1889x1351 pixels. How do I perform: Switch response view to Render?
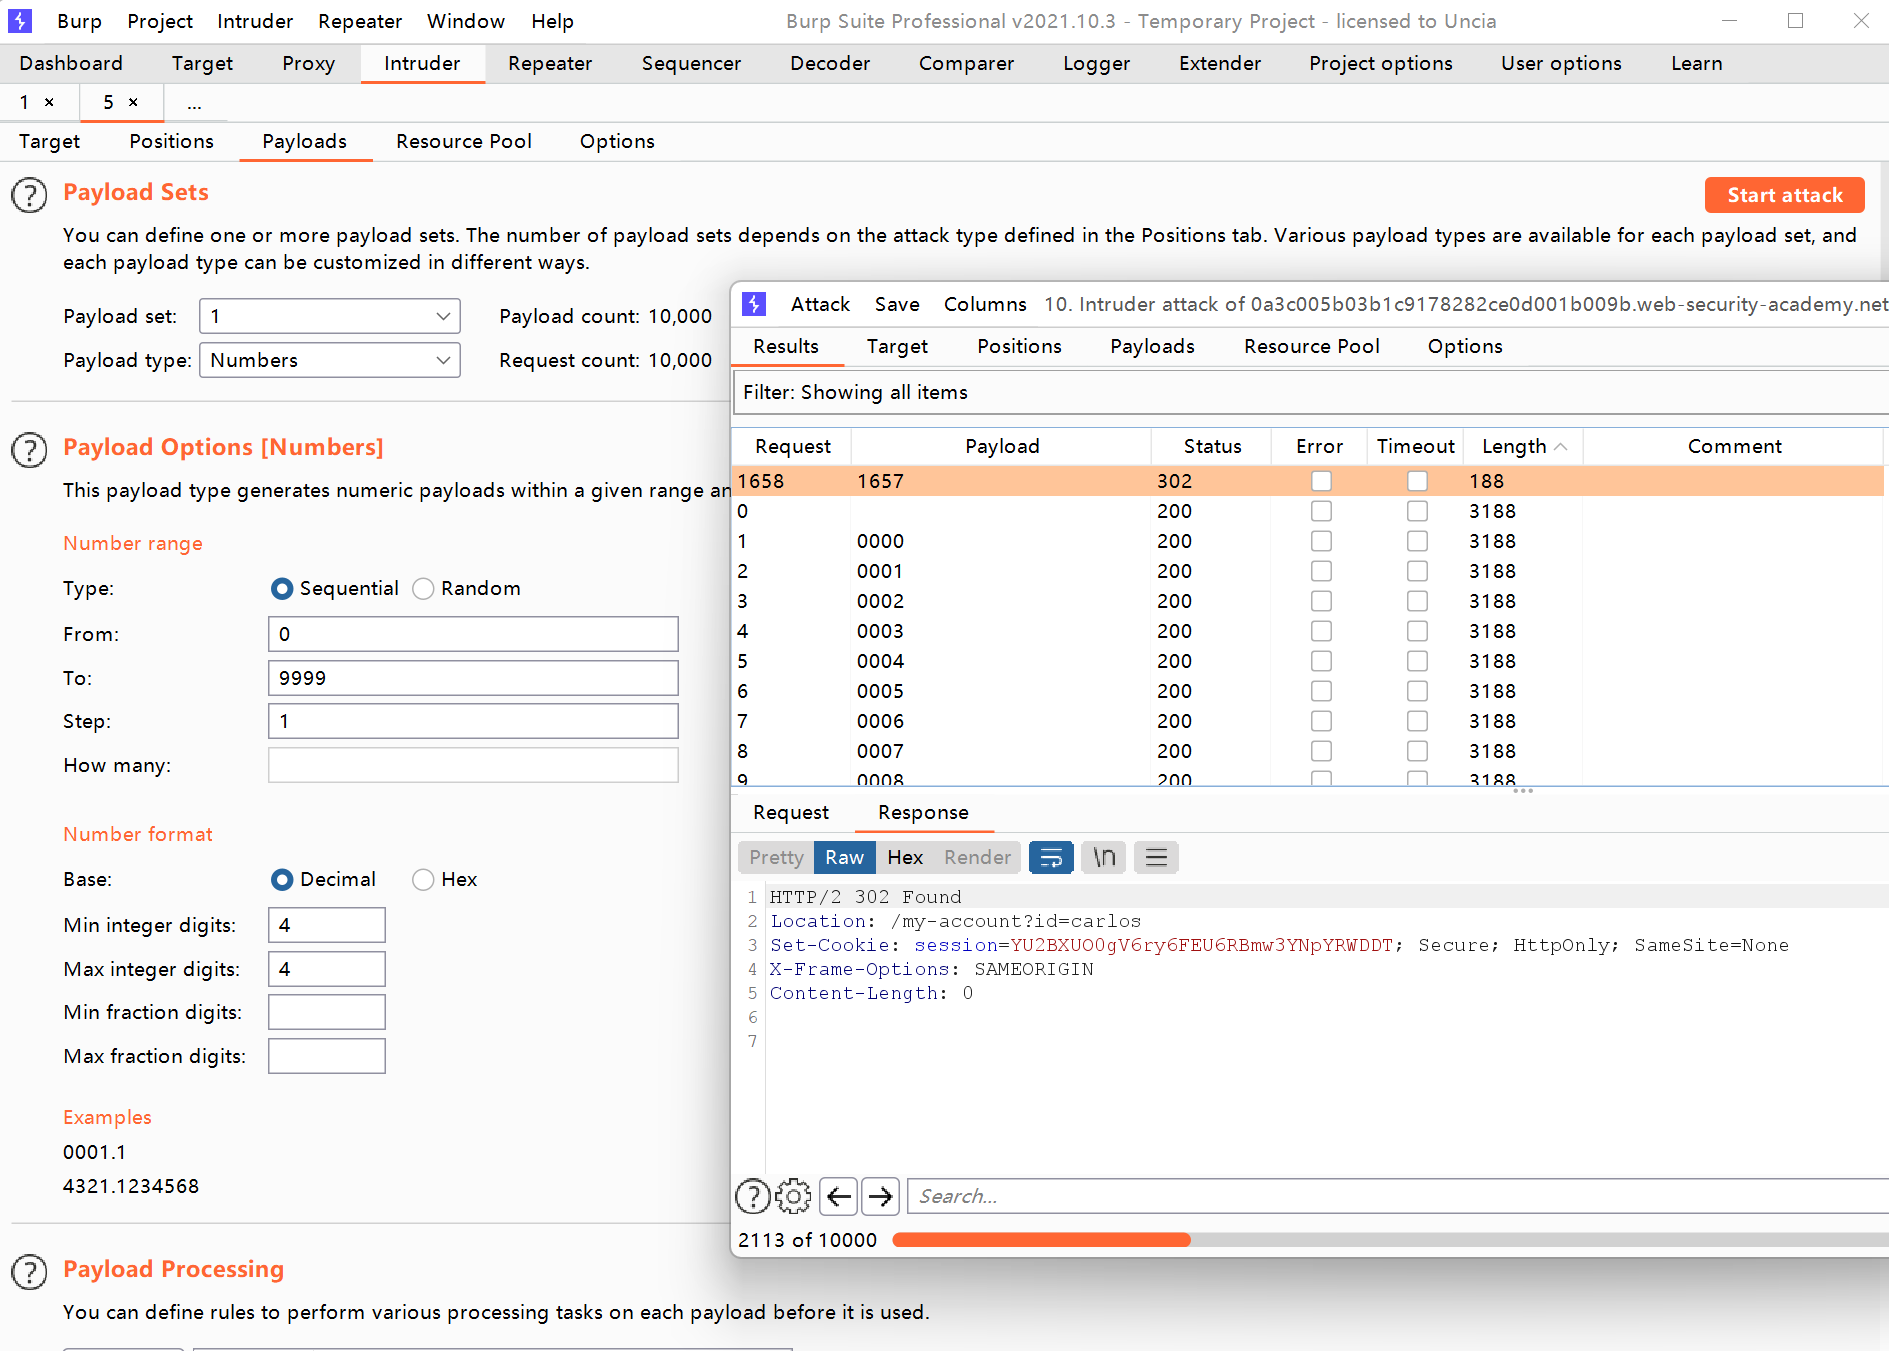pyautogui.click(x=977, y=857)
